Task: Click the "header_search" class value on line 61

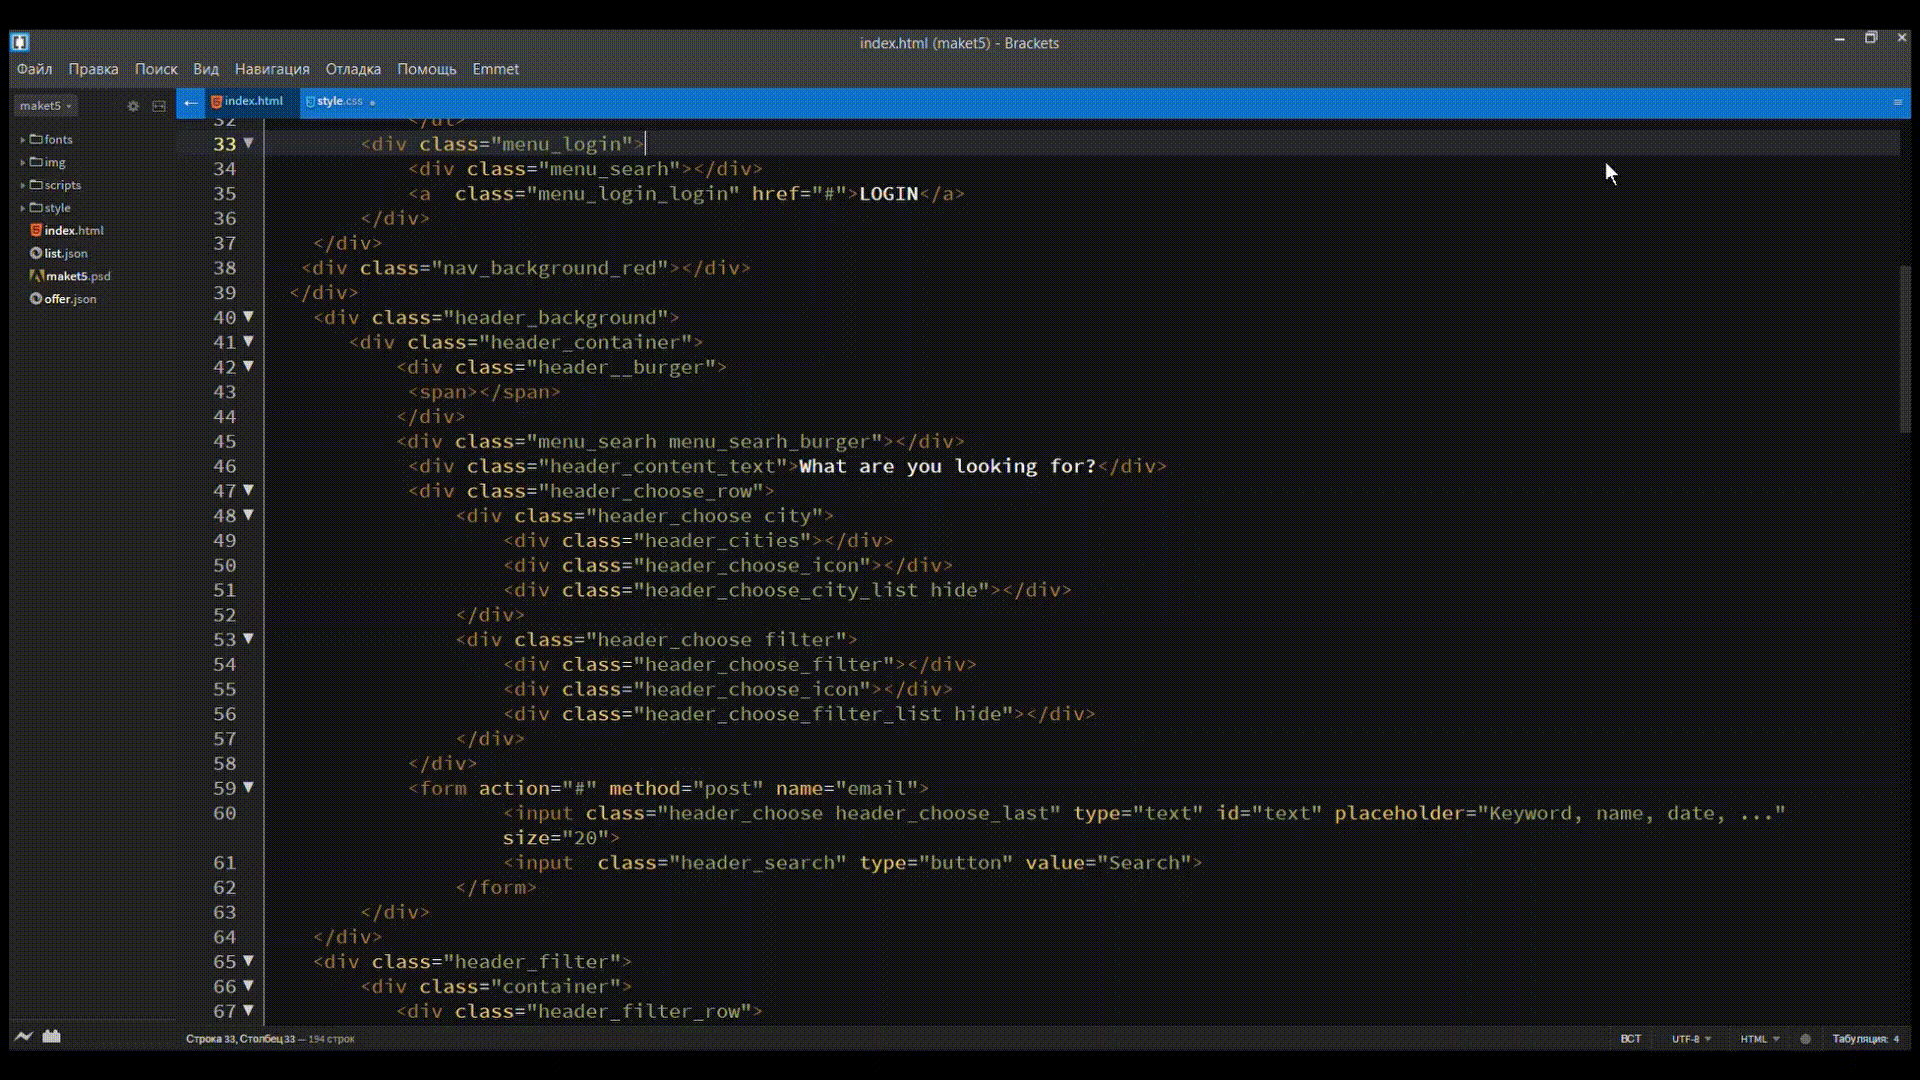Action: pos(757,862)
